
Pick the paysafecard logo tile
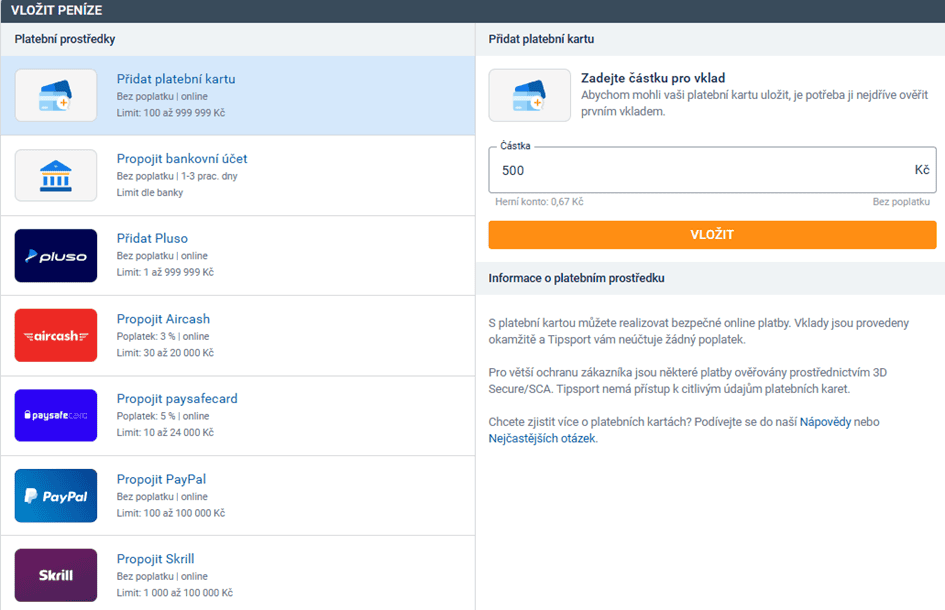tap(56, 415)
